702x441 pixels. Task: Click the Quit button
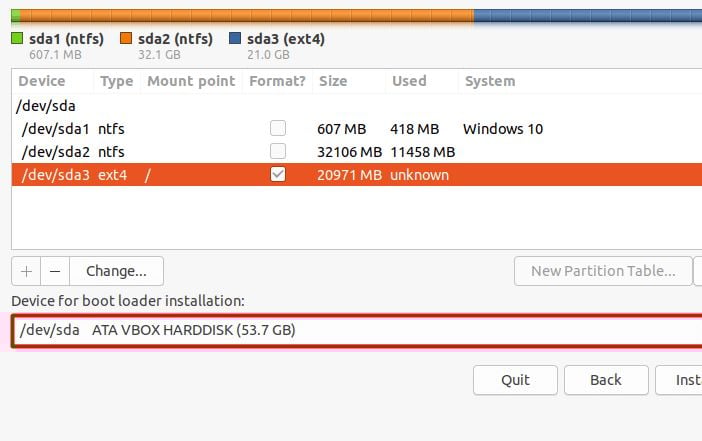coord(515,380)
